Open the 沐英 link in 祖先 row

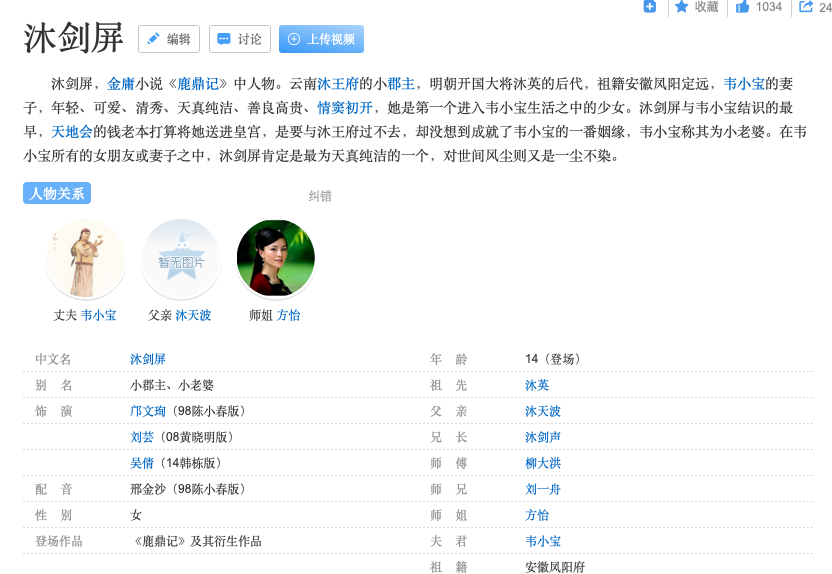pos(537,385)
